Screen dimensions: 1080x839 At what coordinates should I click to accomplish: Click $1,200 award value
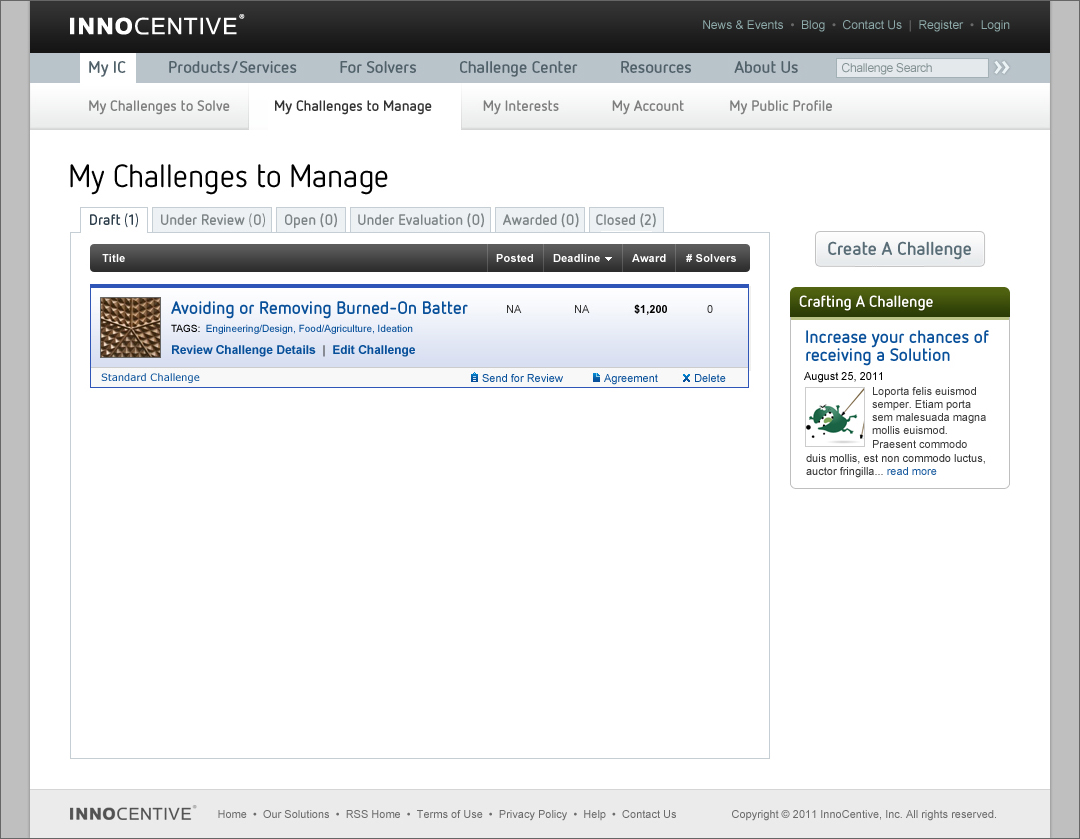point(650,309)
